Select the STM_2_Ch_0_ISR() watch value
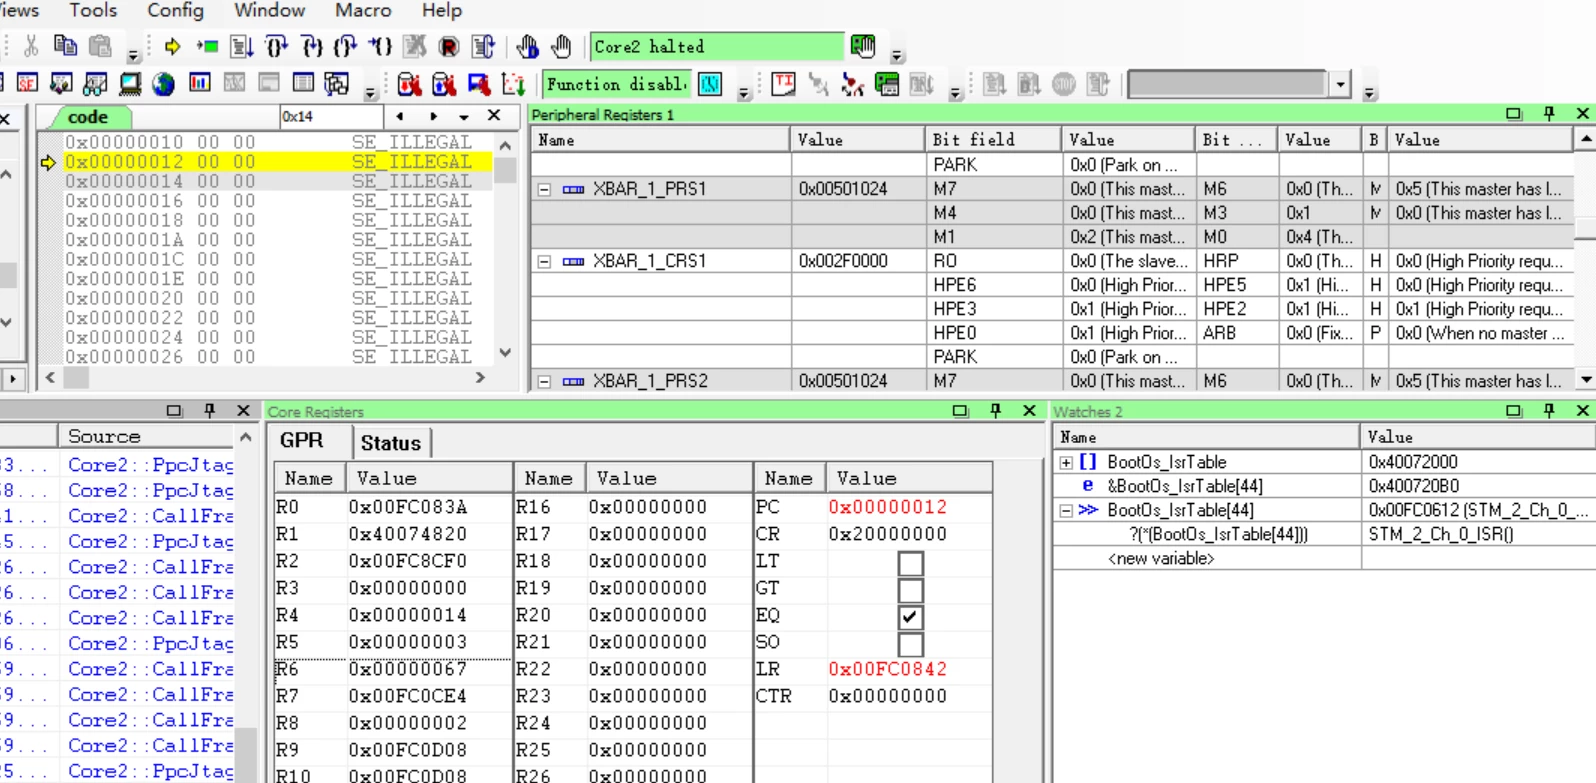Viewport: 1596px width, 783px height. pos(1440,534)
